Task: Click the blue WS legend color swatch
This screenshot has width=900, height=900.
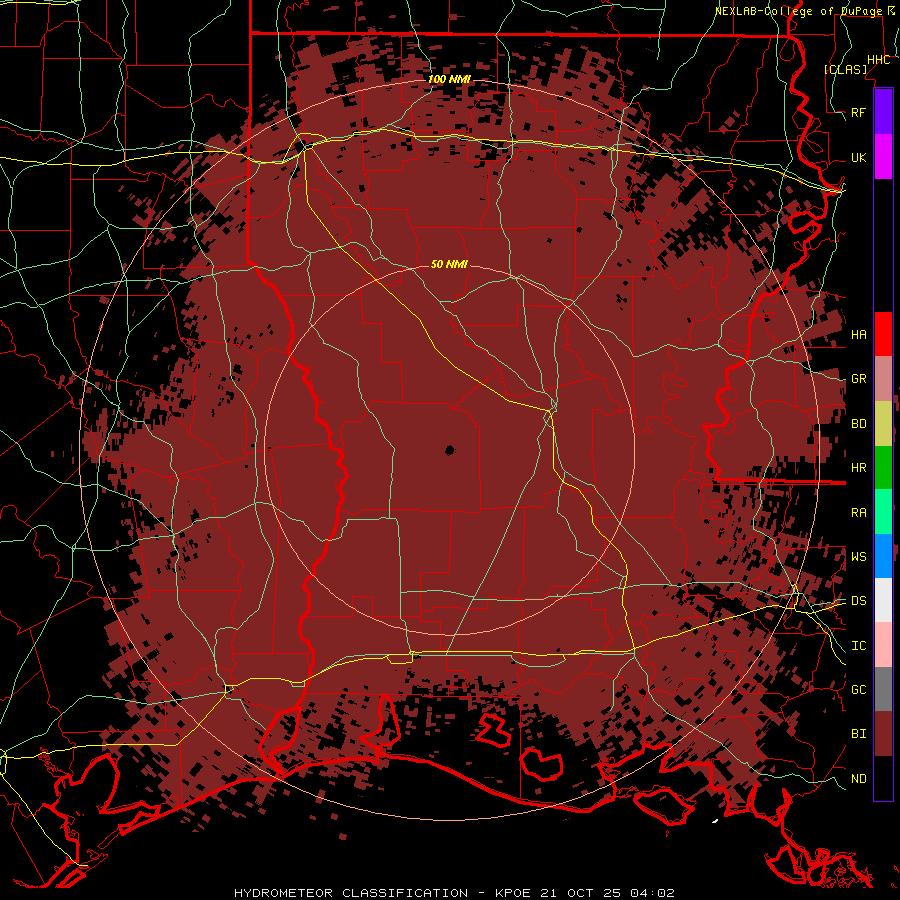Action: click(883, 556)
